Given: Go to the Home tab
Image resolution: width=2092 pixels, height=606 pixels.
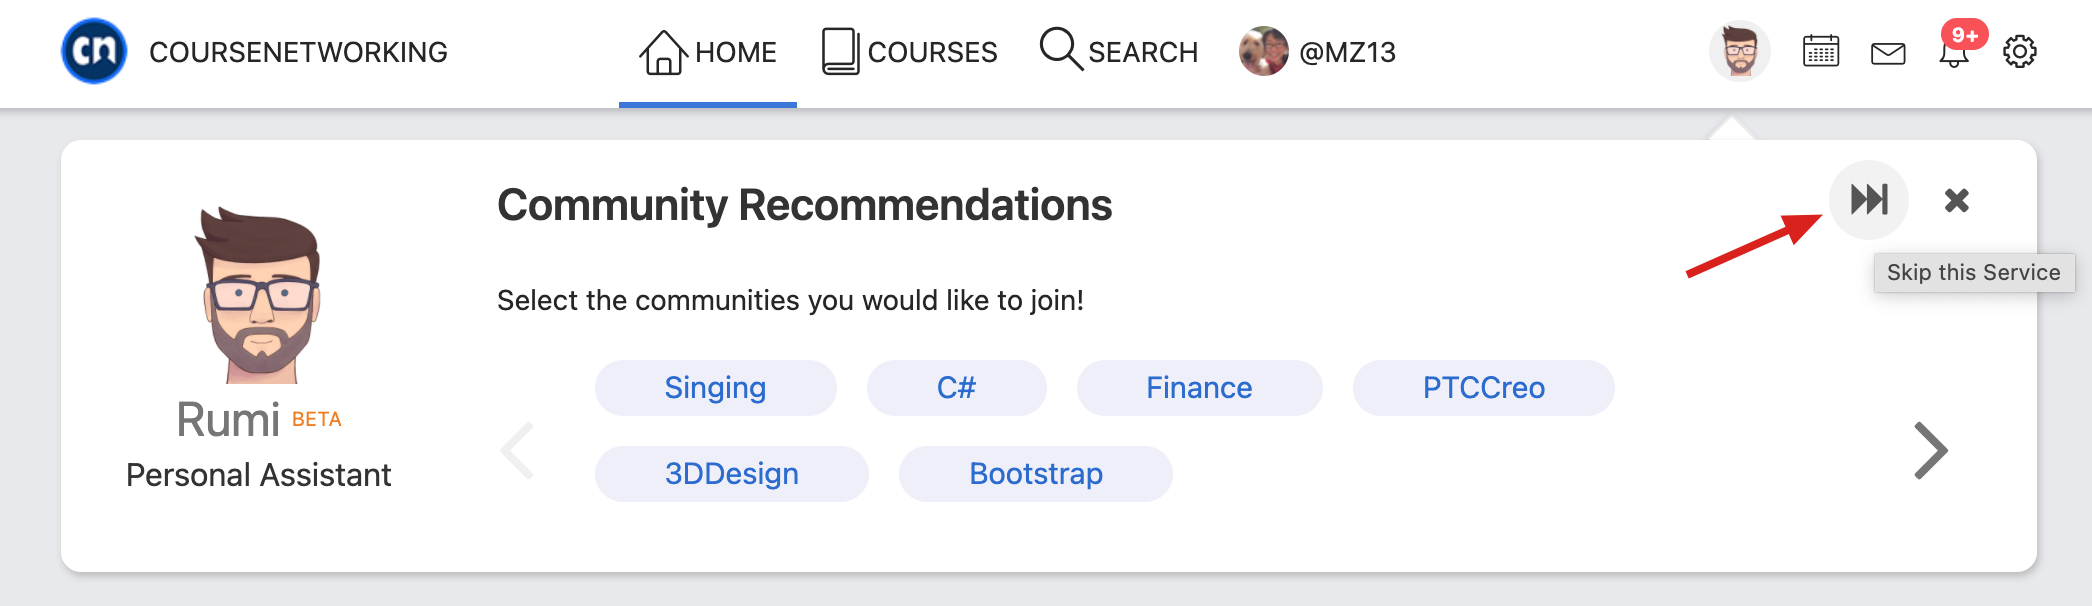Looking at the screenshot, I should (708, 52).
